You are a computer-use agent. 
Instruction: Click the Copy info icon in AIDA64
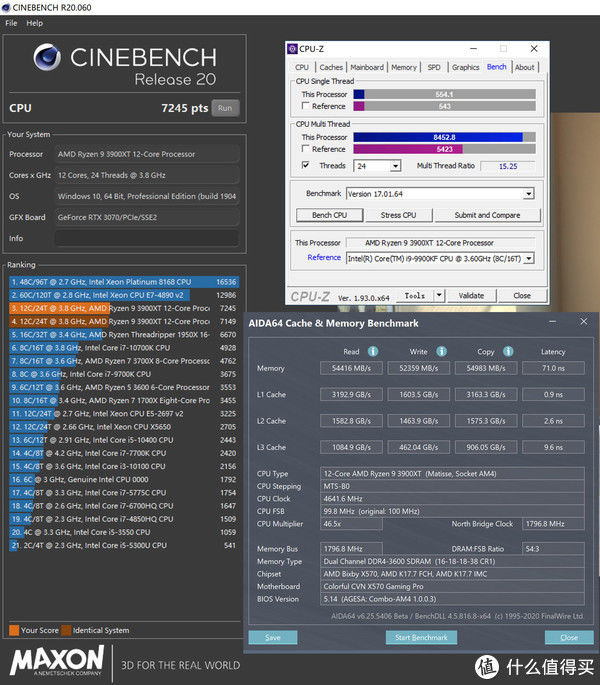click(x=508, y=351)
